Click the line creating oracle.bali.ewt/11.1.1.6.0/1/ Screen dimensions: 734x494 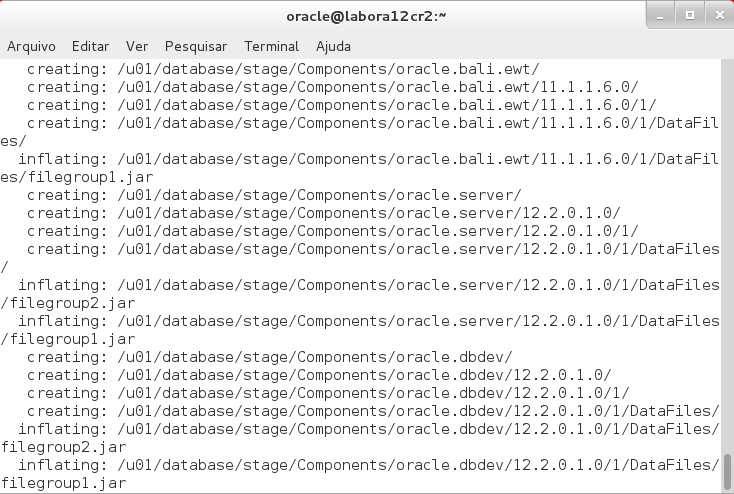[x=341, y=105]
